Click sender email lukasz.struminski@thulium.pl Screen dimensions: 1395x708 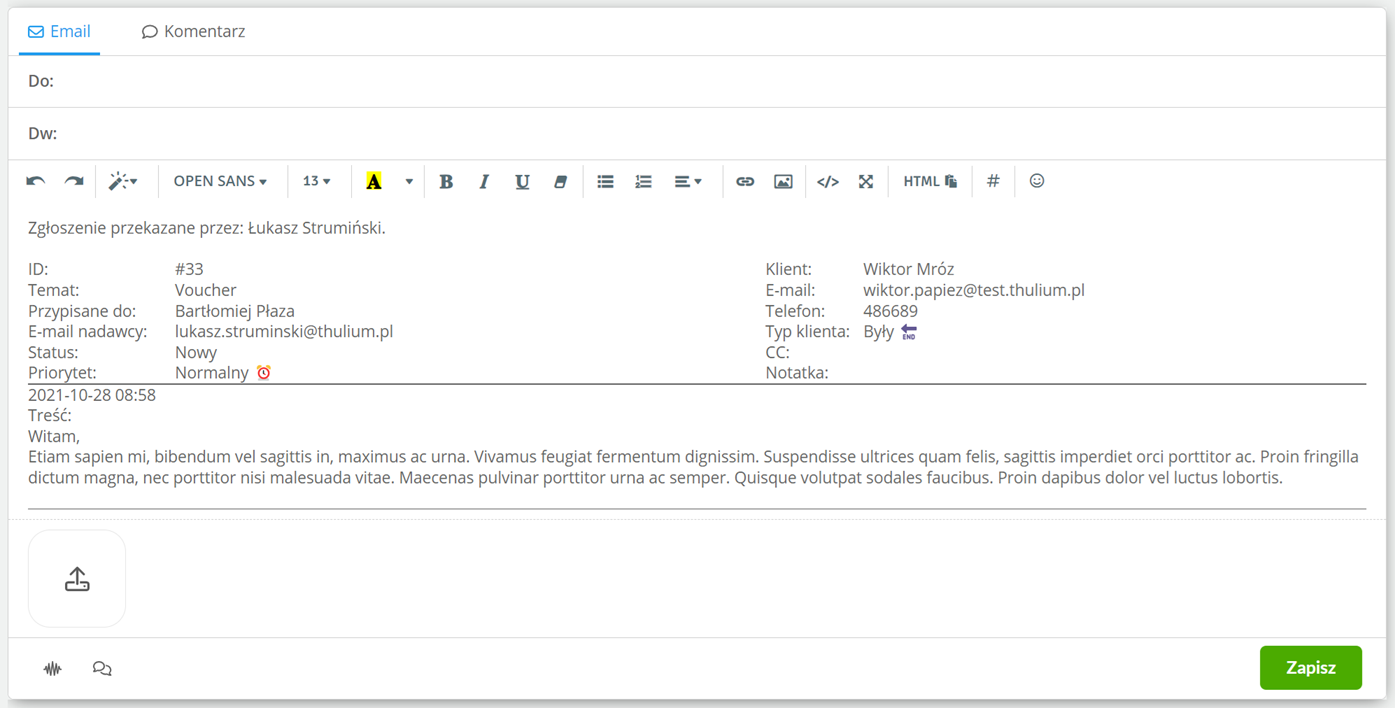(284, 331)
